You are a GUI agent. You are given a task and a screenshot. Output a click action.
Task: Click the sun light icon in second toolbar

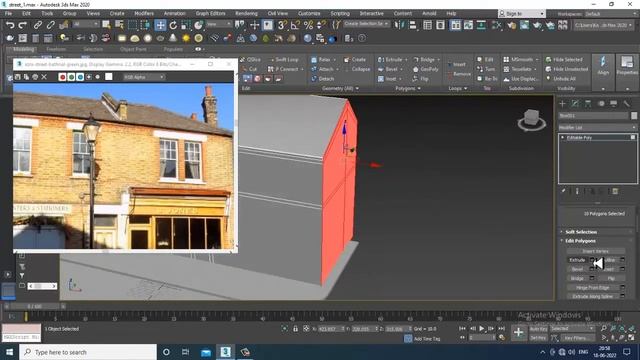pos(186,38)
